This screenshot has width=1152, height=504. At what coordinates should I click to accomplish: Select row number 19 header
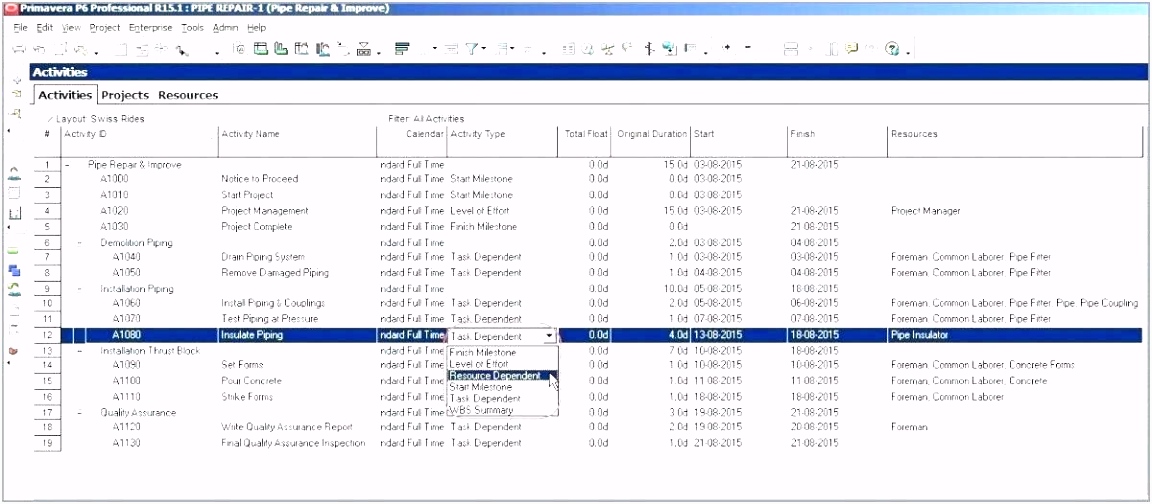click(47, 443)
